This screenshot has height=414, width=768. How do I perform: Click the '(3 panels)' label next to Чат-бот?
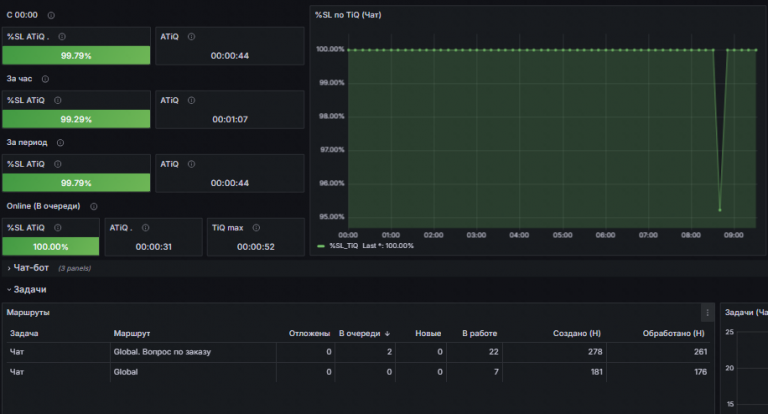click(74, 268)
